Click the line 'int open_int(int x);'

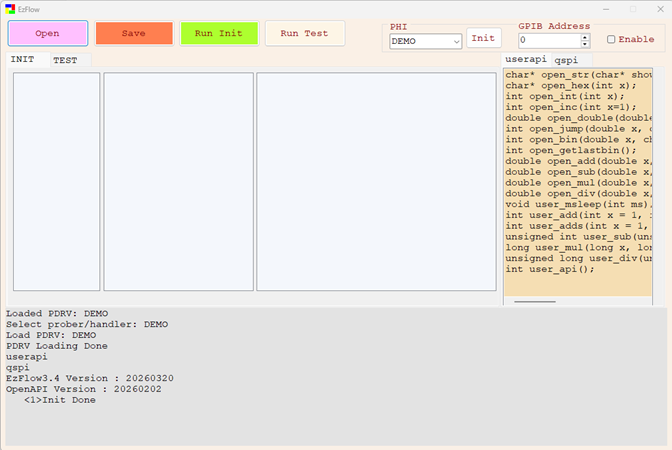(x=564, y=96)
